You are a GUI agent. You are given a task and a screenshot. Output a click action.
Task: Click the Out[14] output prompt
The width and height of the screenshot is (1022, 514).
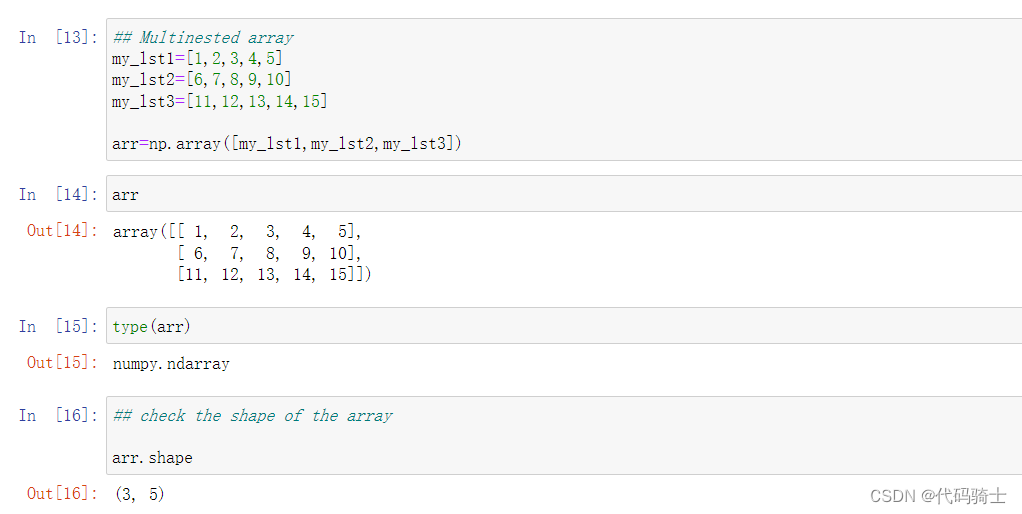63,231
